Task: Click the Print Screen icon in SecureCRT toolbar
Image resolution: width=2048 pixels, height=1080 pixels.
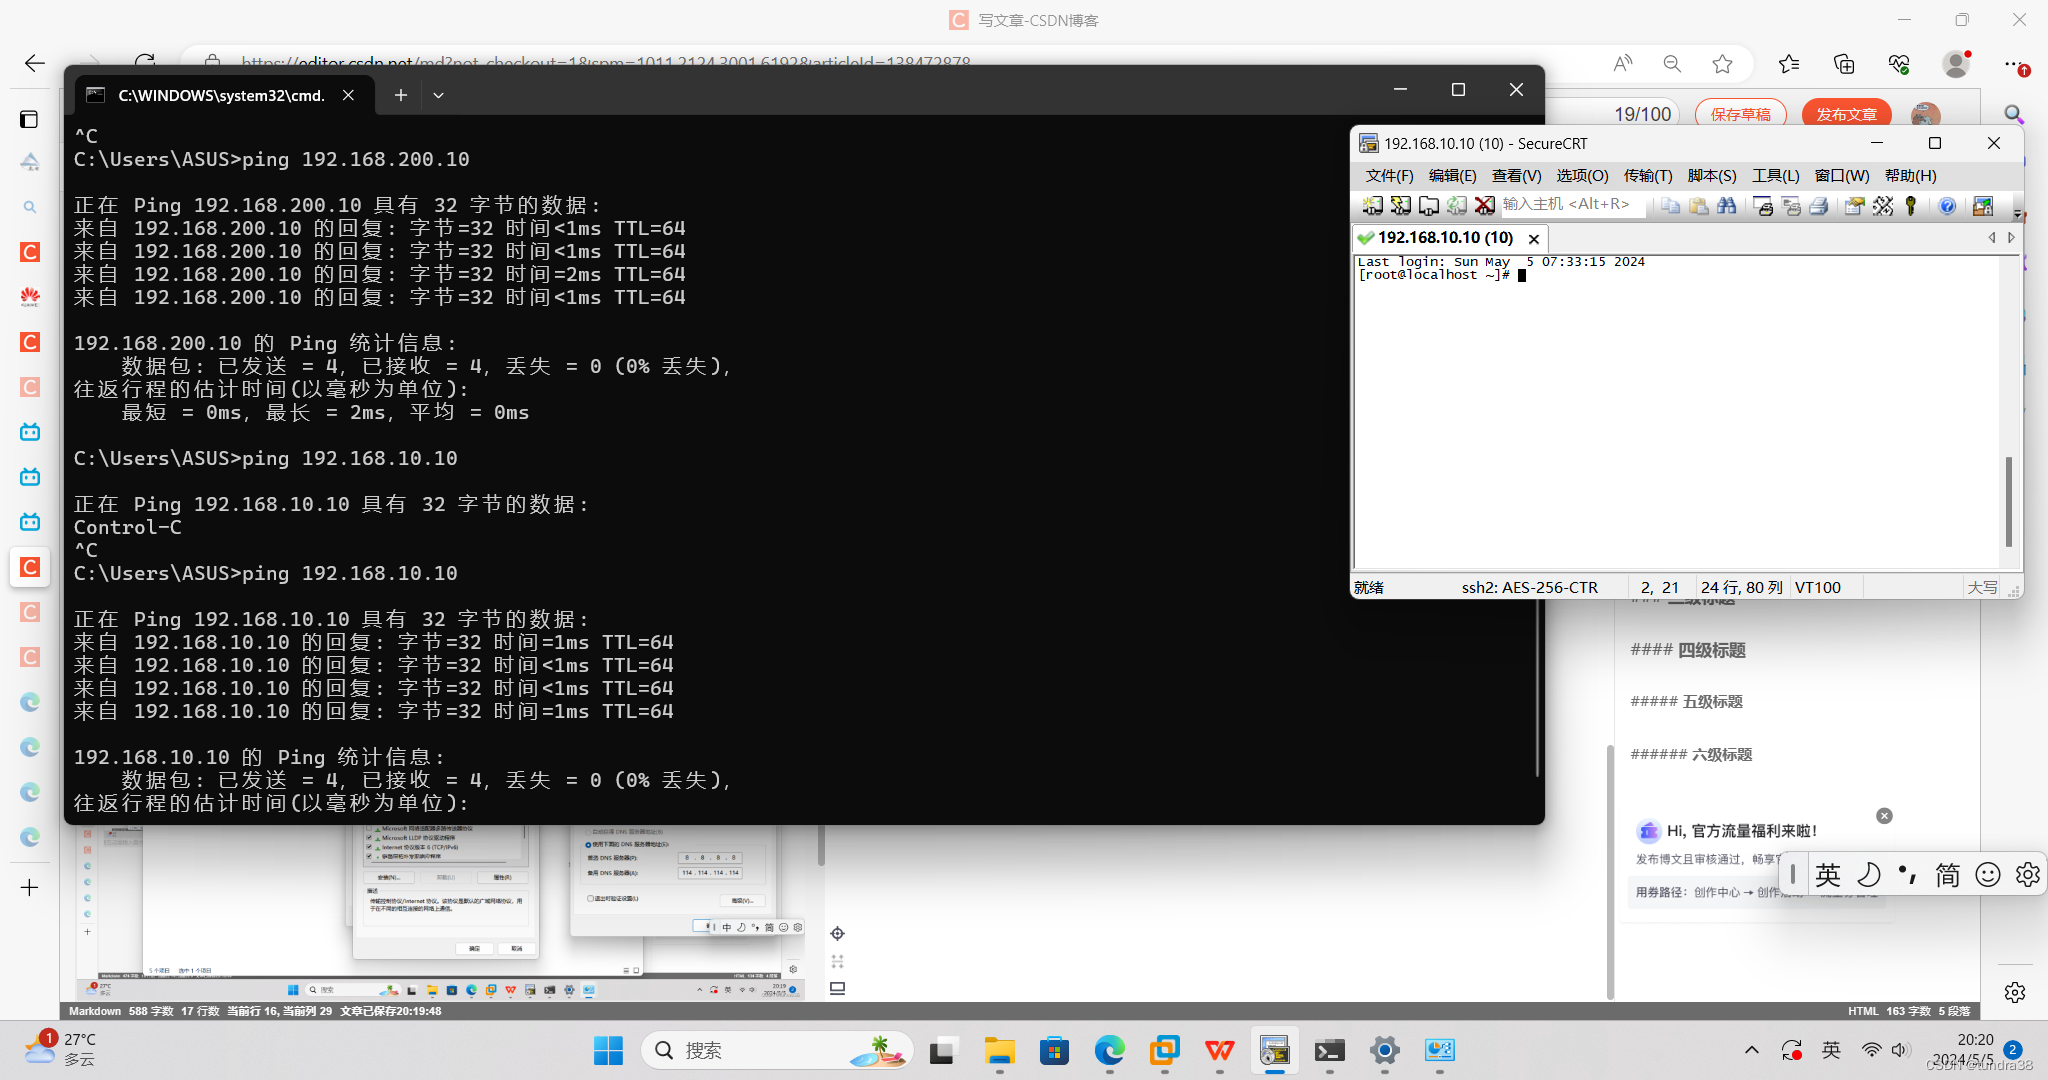Action: tap(1792, 206)
